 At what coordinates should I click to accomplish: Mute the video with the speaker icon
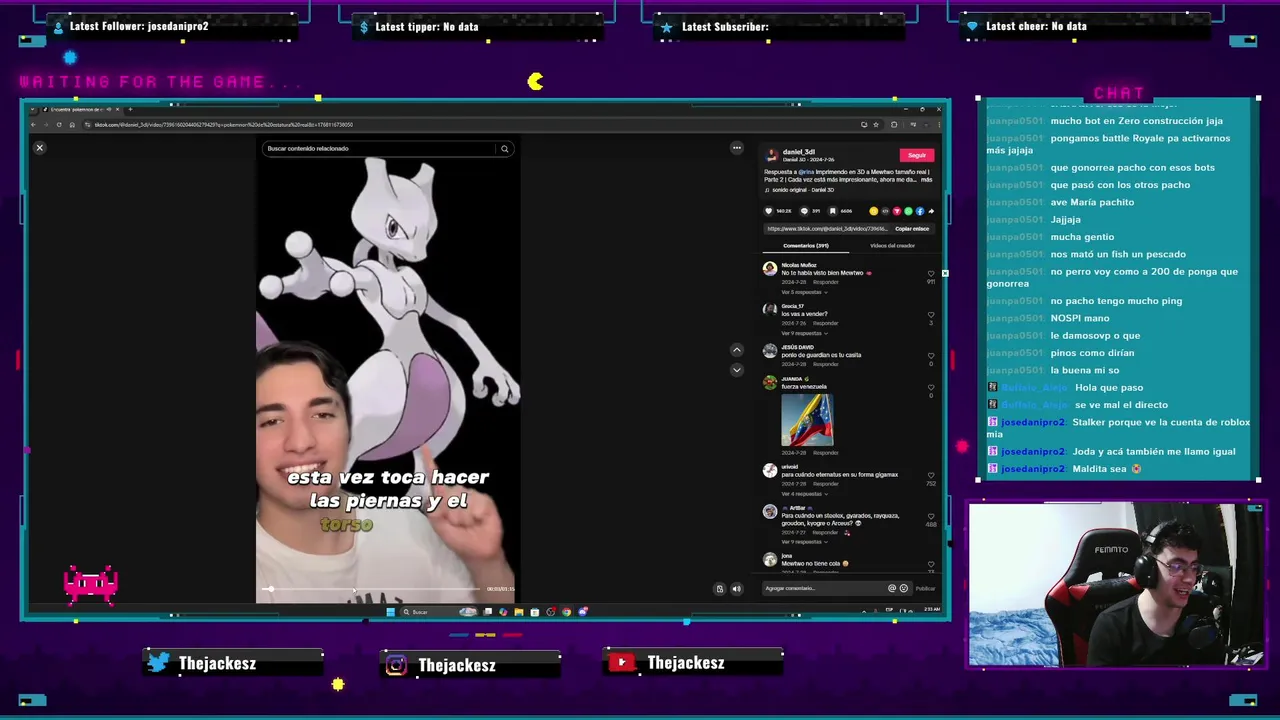click(736, 589)
